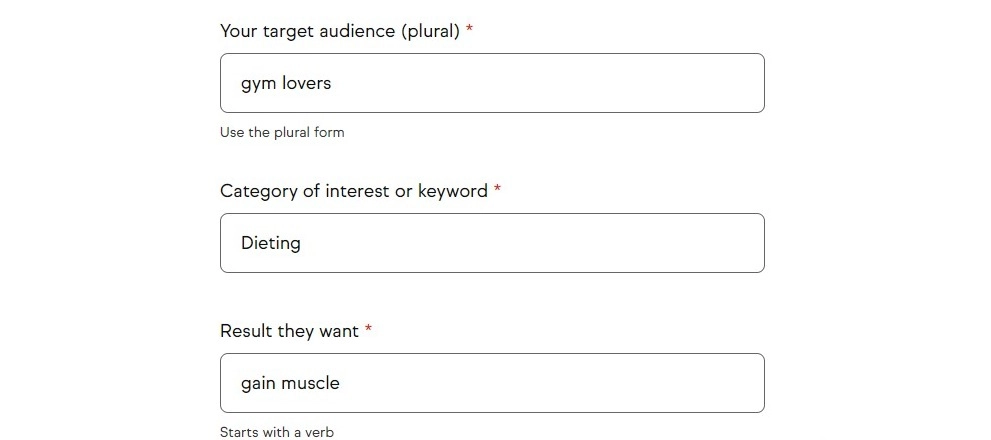Click the "Starts with a verb" hint
991x440 pixels.
[x=277, y=433]
